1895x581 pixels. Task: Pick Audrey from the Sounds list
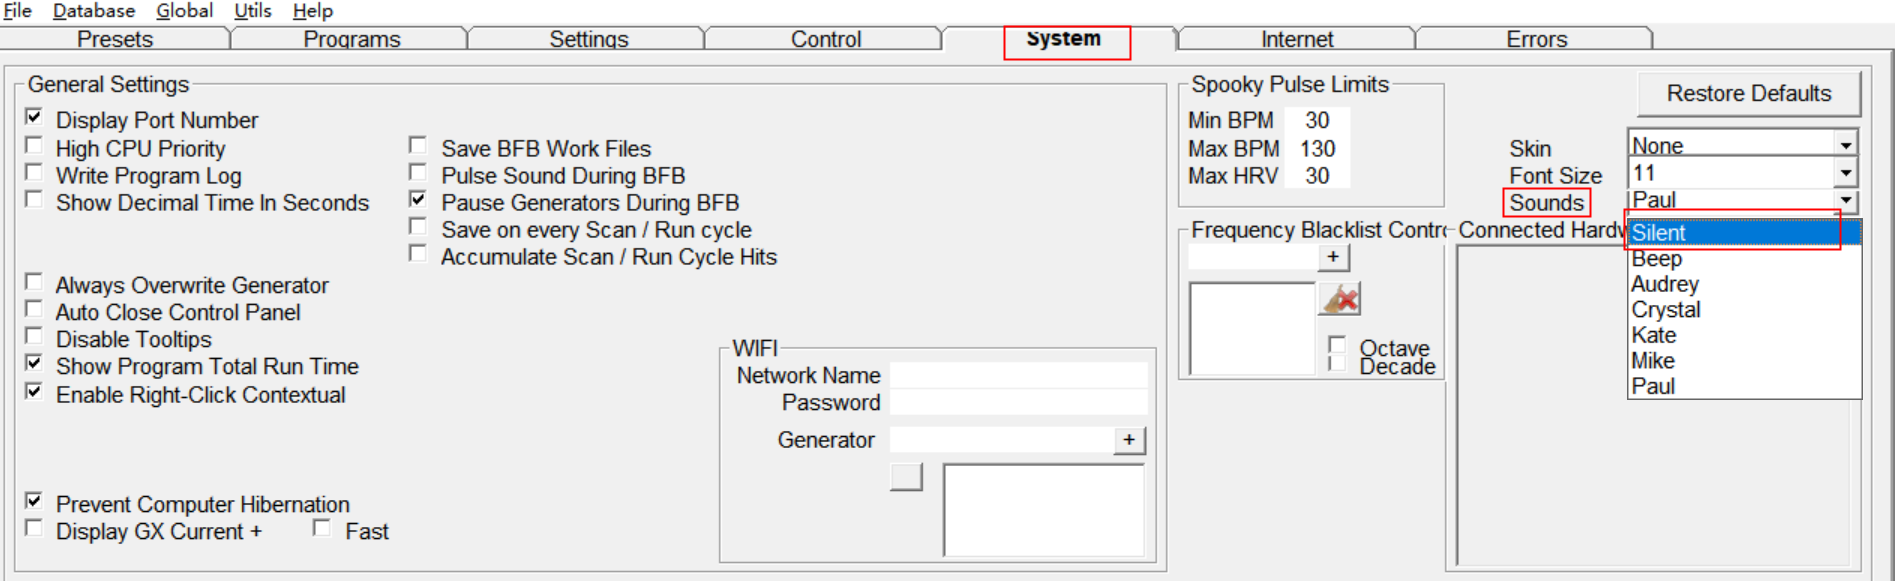(1665, 284)
